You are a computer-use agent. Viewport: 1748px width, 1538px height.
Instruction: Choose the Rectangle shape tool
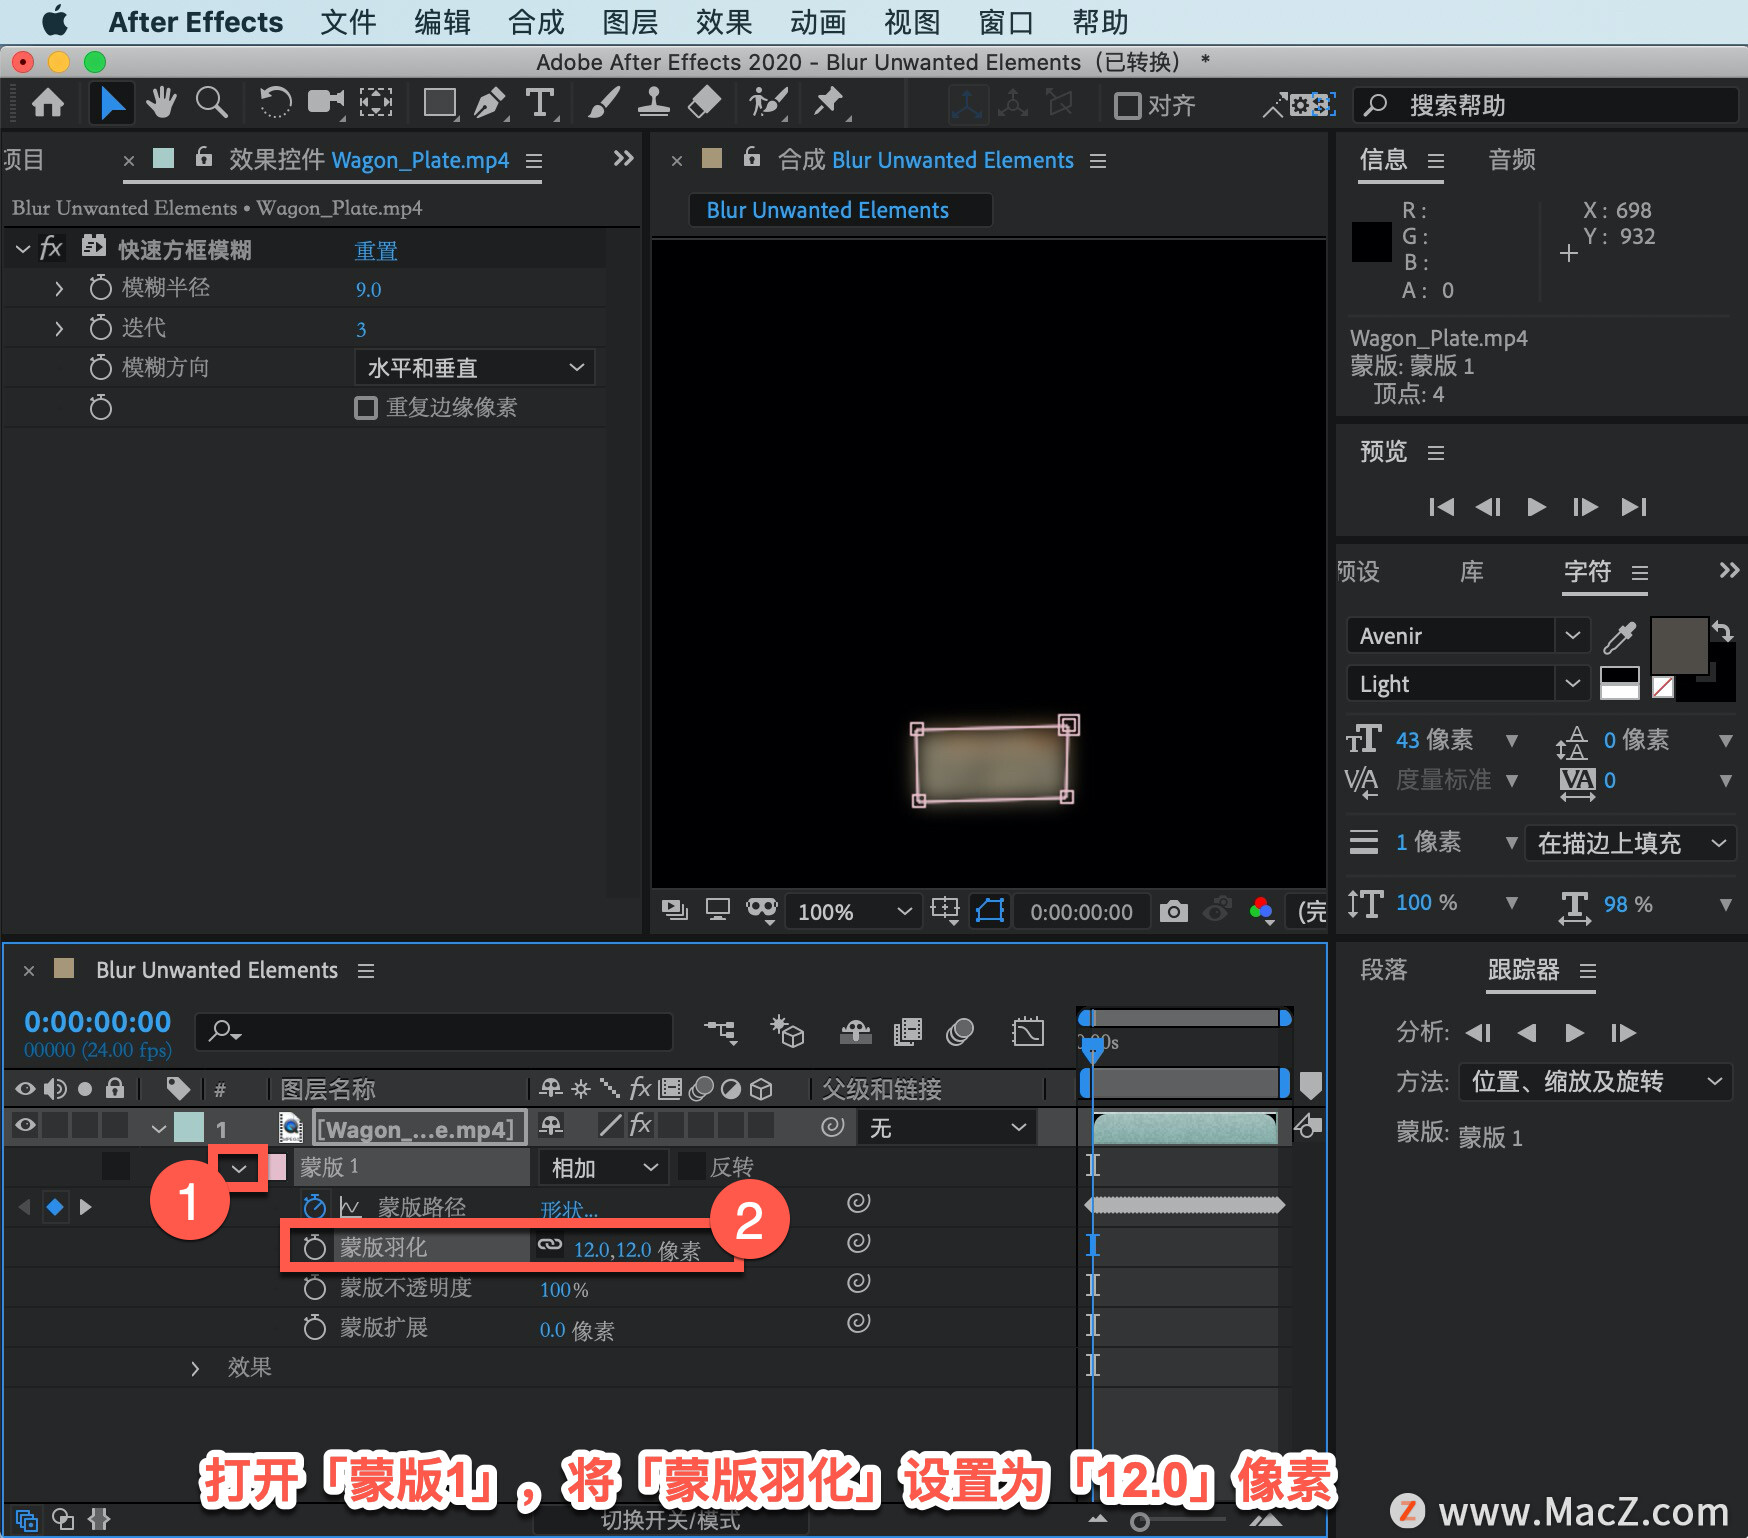click(x=440, y=104)
